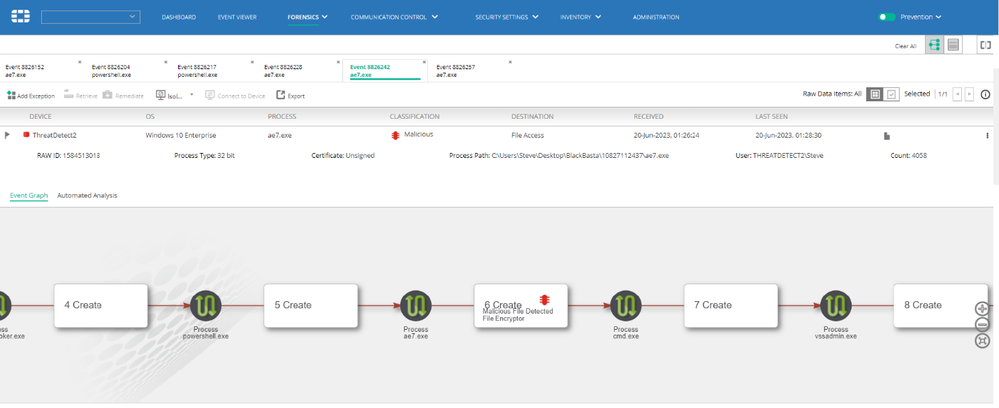
Task: Click the Isolate device button
Action: [x=169, y=96]
